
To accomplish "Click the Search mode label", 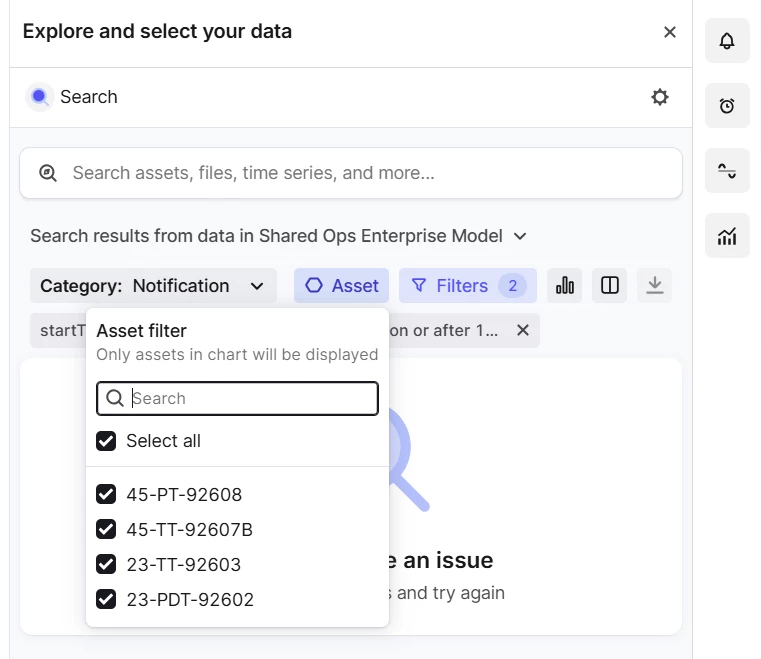I will (x=89, y=97).
